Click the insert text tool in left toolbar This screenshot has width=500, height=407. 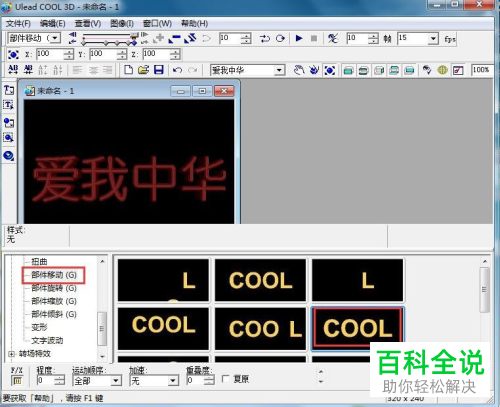point(9,90)
